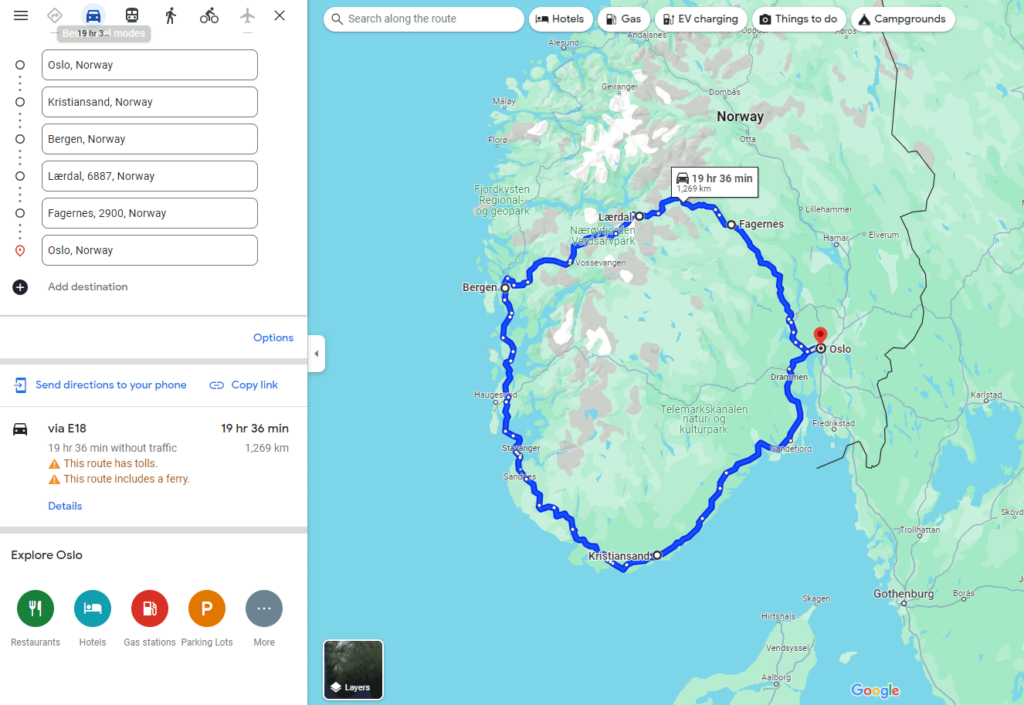Select the Best travel mode icon
The width and height of the screenshot is (1024, 705).
coord(55,16)
